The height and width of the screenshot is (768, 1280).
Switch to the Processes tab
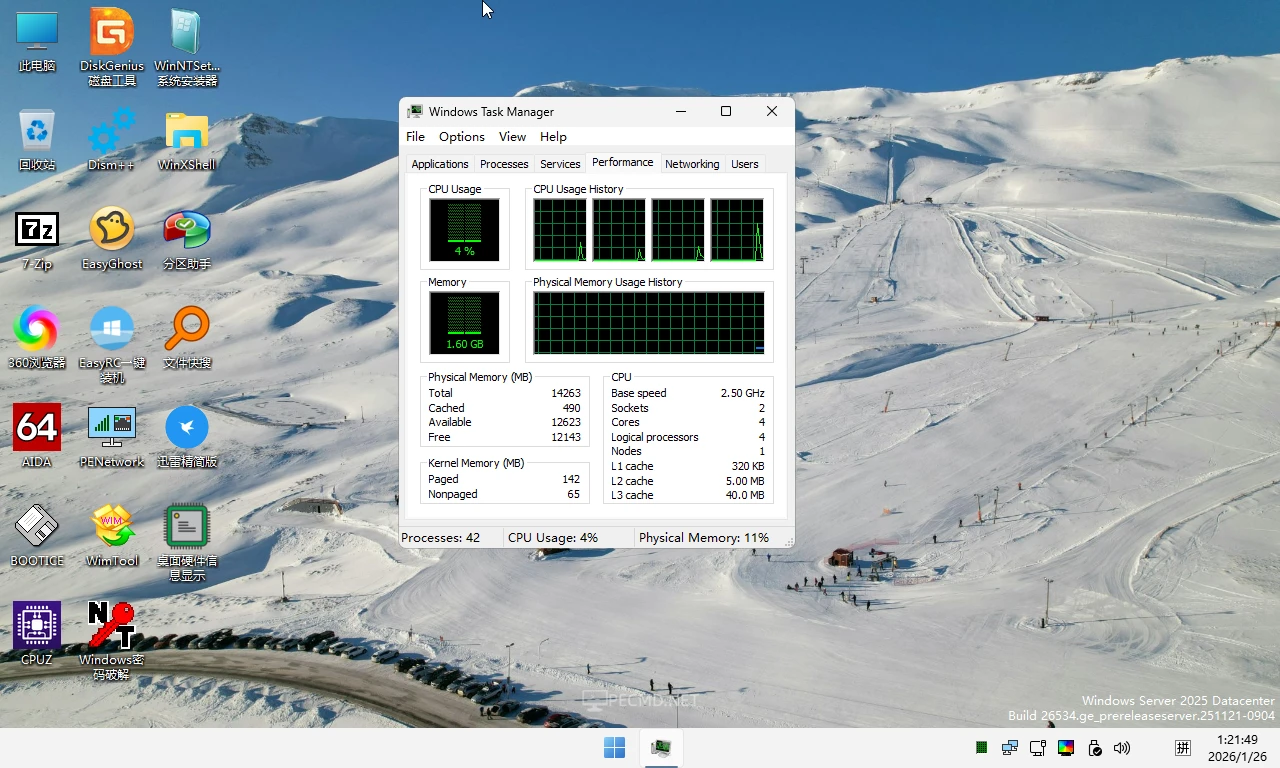(x=504, y=163)
